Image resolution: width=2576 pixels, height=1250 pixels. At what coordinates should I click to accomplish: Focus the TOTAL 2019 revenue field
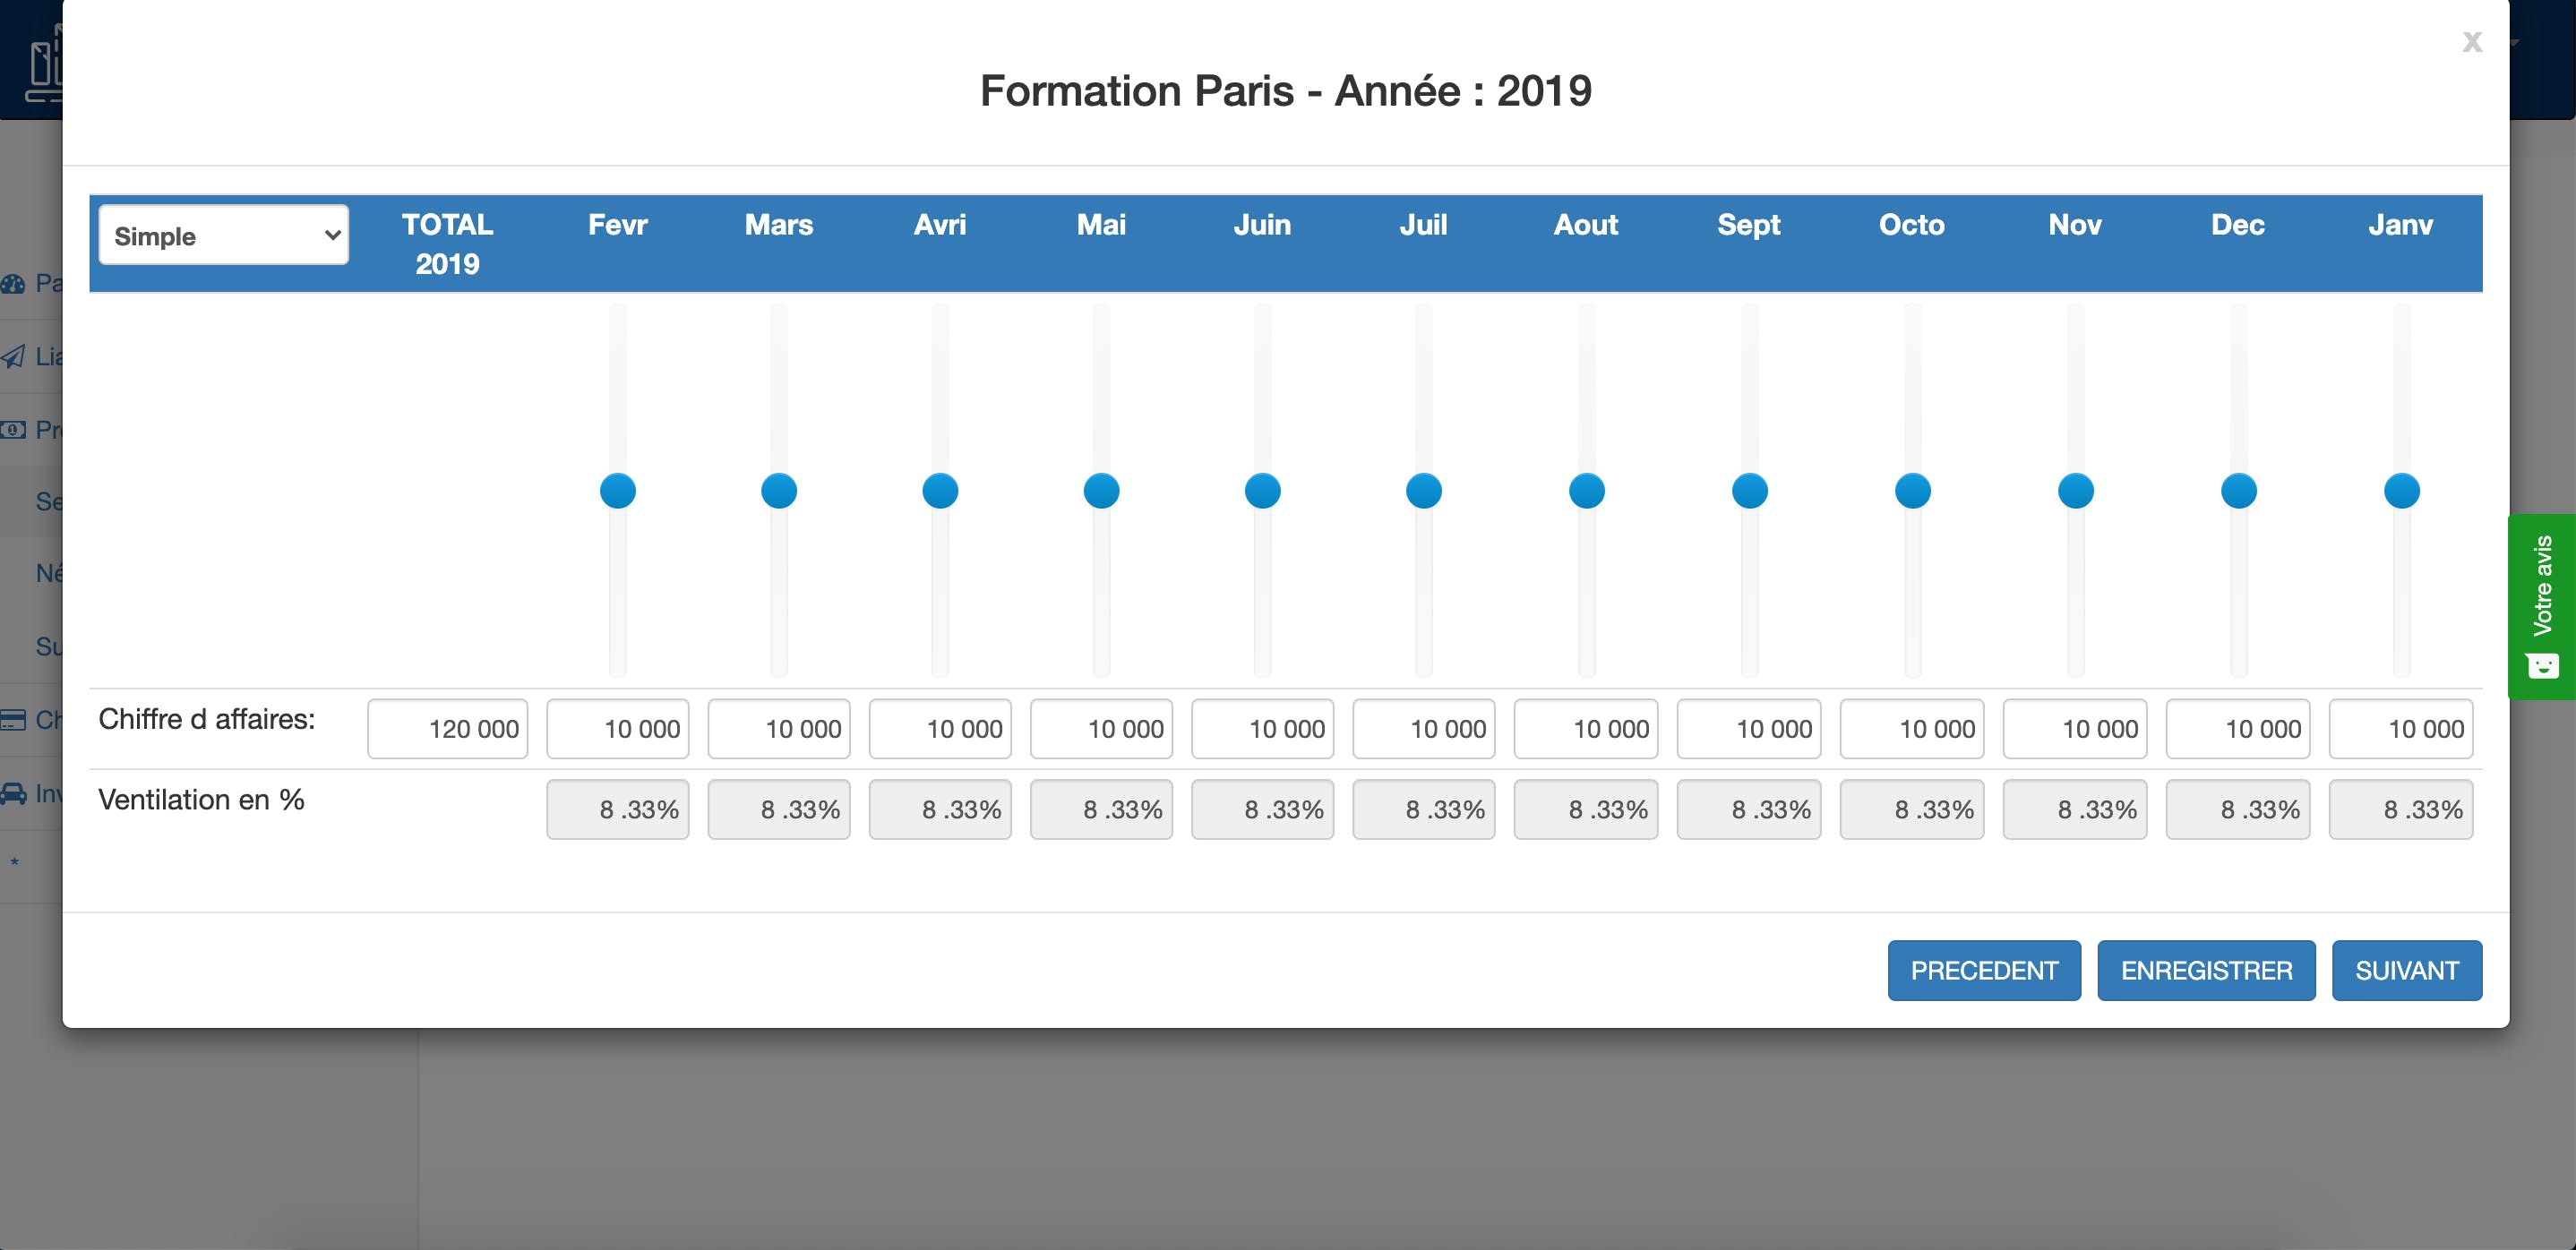coord(447,729)
